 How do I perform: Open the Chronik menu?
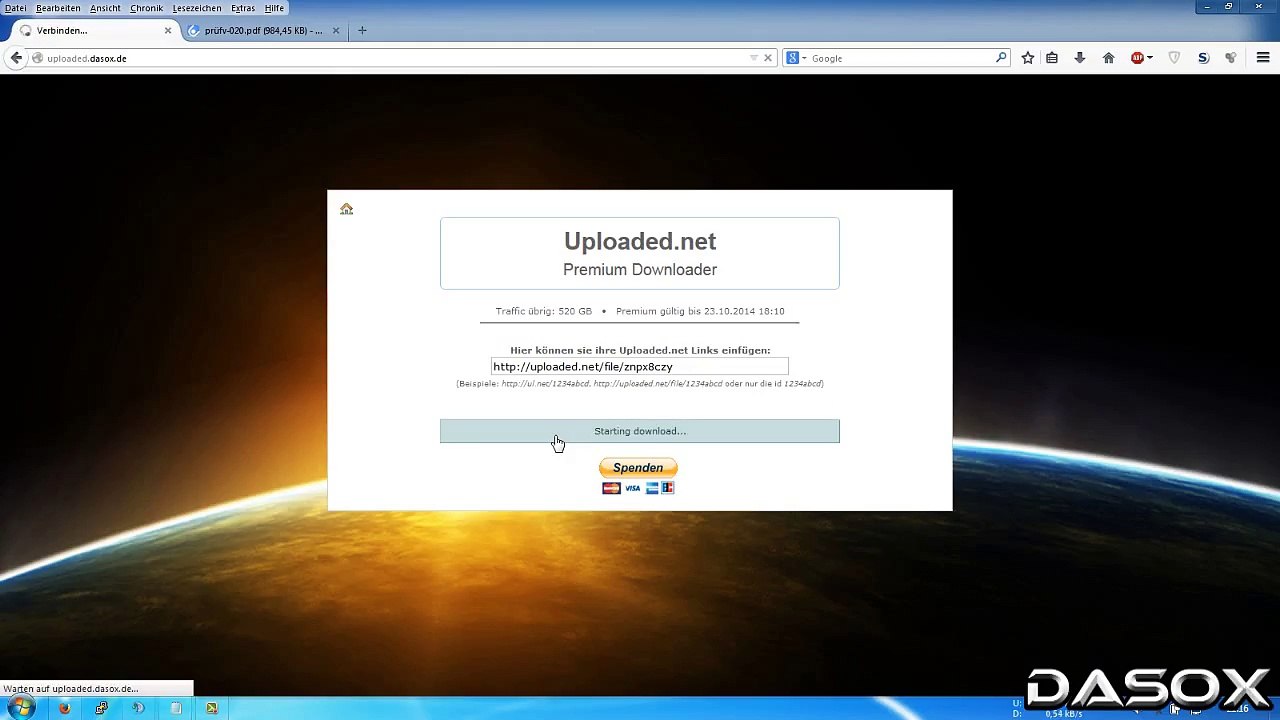146,8
